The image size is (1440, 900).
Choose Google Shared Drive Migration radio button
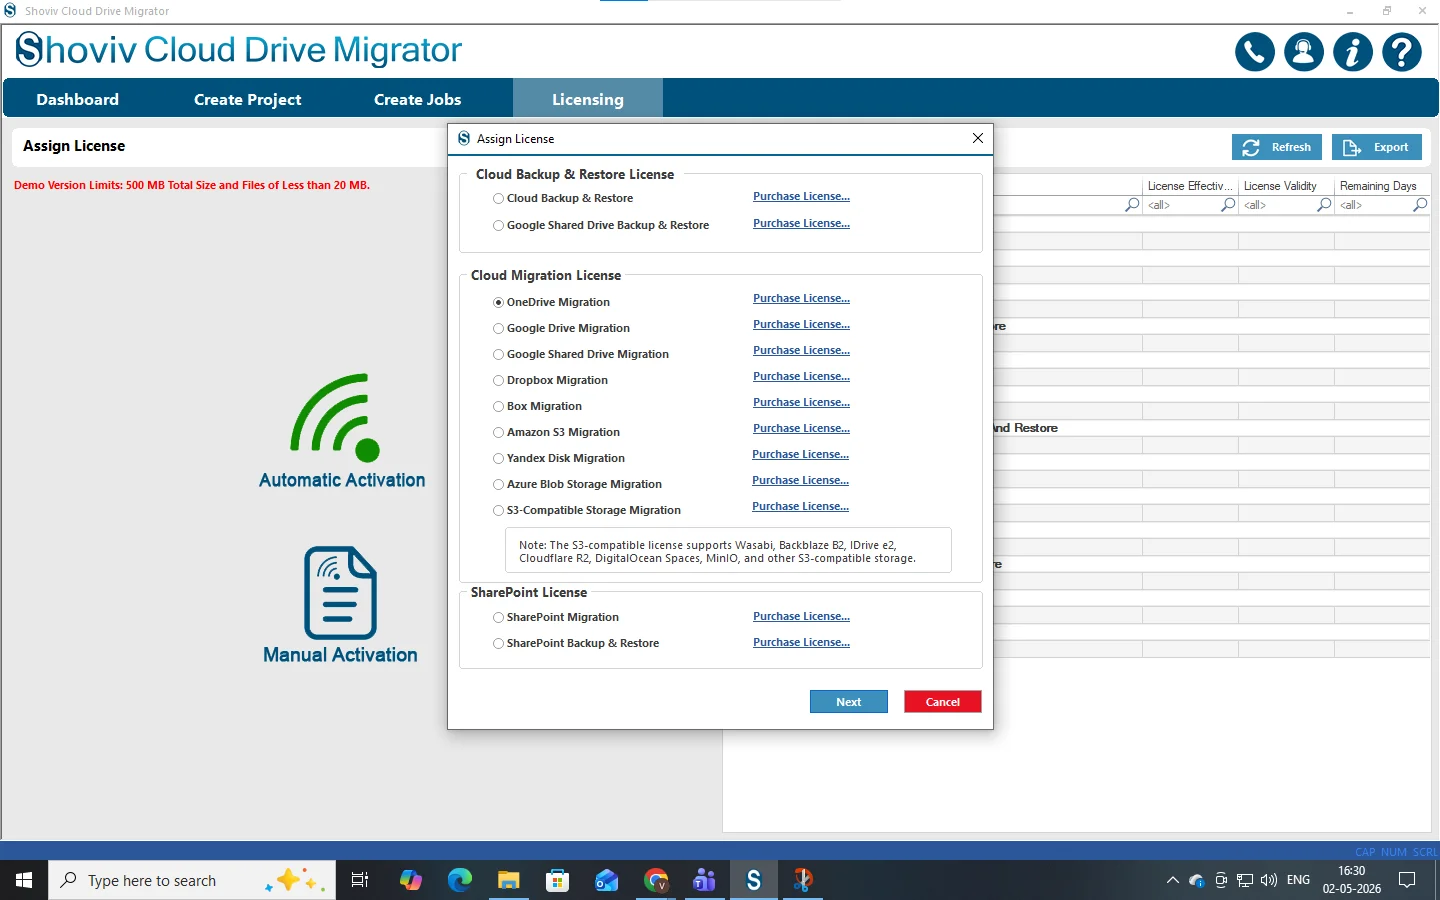click(498, 354)
